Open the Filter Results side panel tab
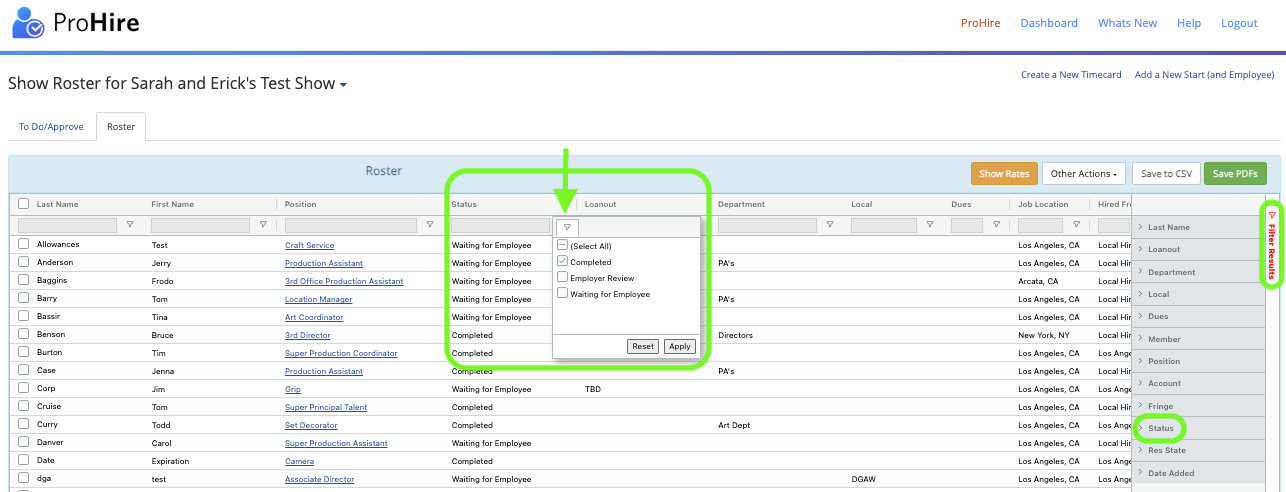The image size is (1286, 492). pyautogui.click(x=1272, y=244)
